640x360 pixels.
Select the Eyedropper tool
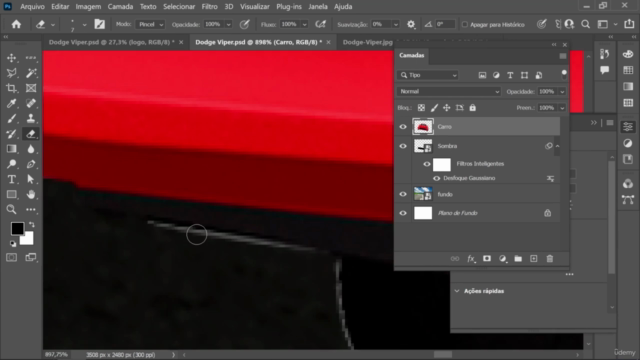point(11,103)
